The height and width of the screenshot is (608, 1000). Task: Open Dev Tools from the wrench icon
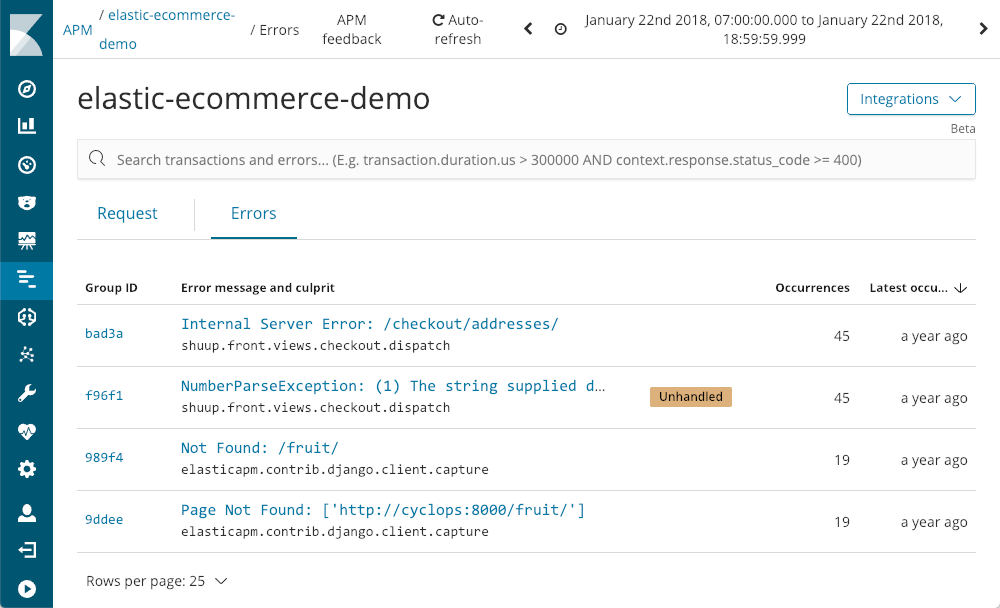(27, 394)
